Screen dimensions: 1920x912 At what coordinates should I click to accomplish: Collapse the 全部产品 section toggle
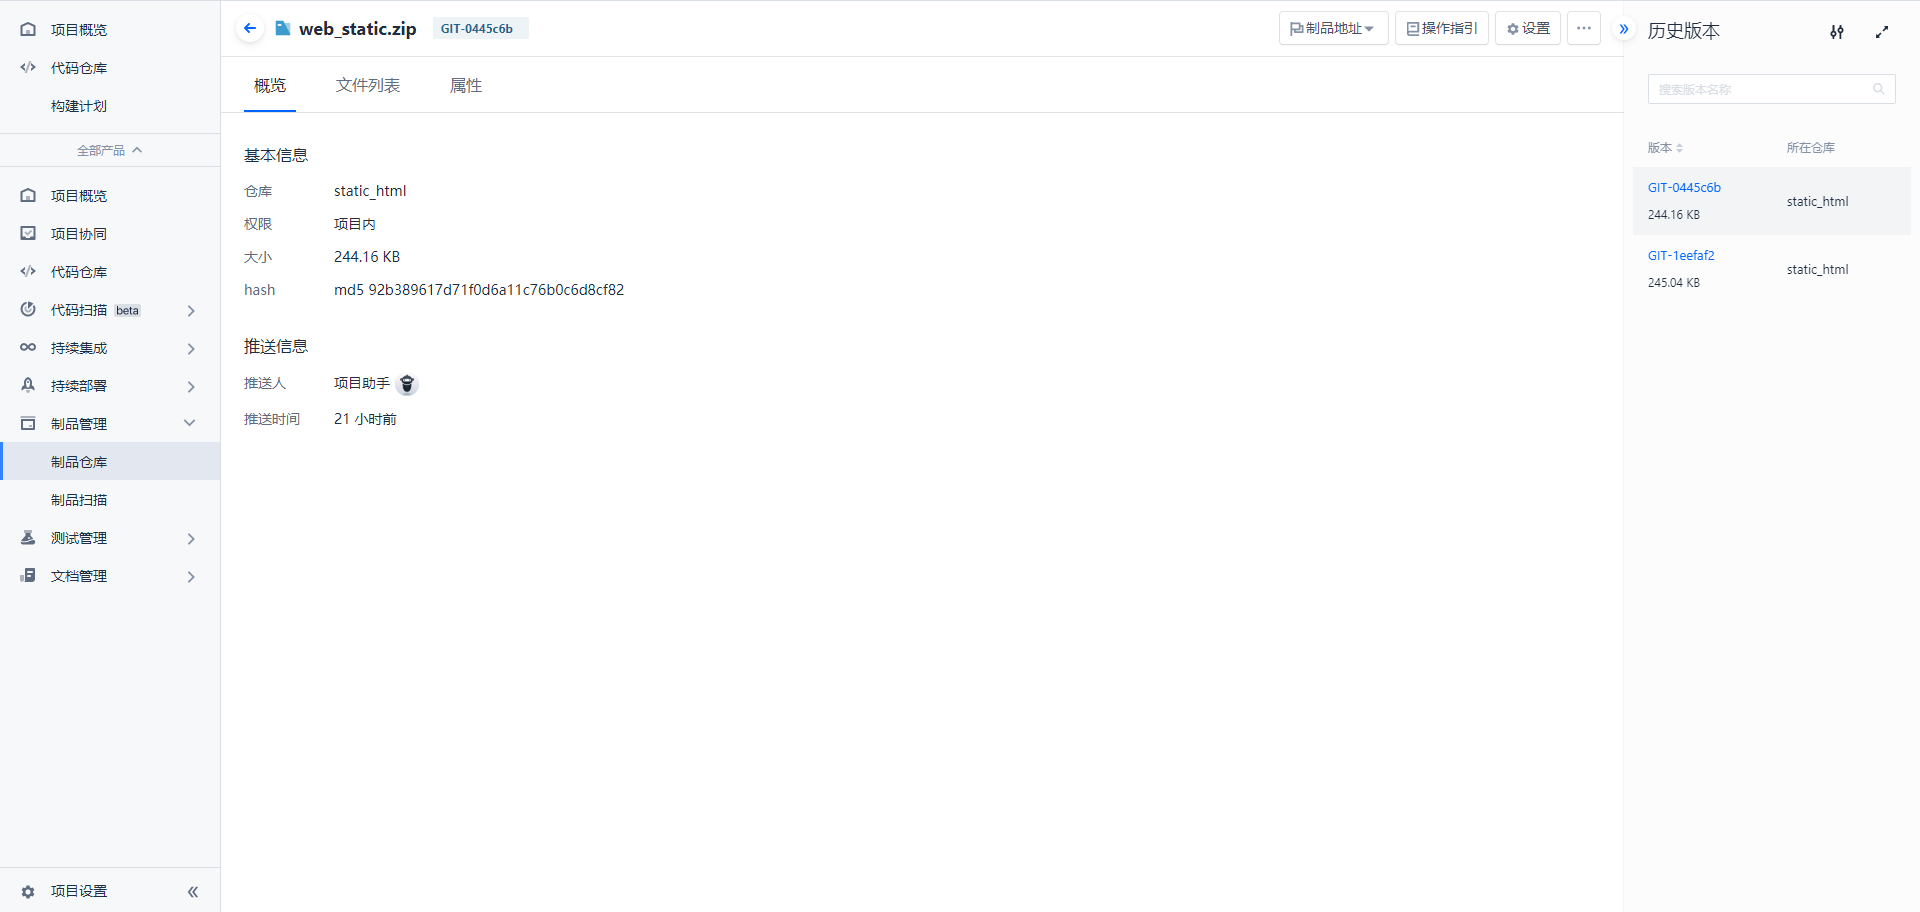pyautogui.click(x=110, y=150)
